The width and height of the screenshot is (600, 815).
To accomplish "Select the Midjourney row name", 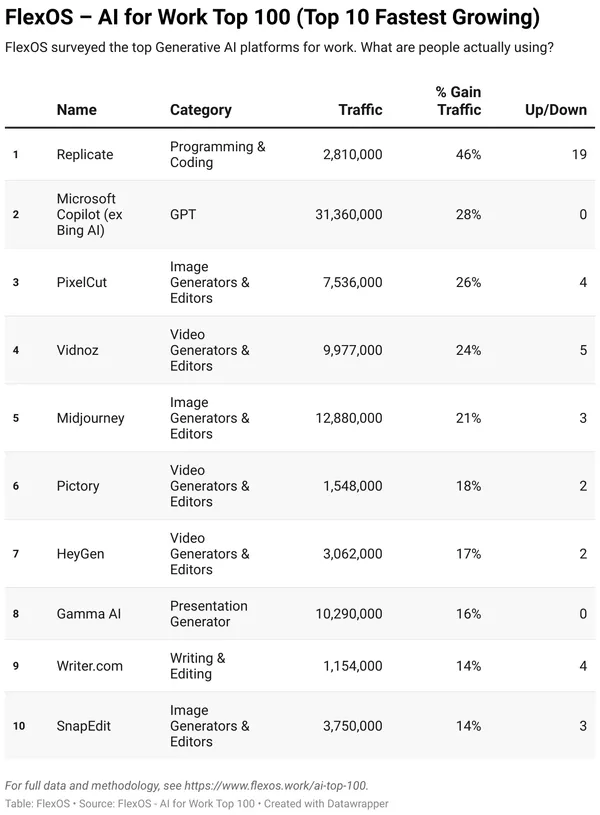I will (x=90, y=418).
